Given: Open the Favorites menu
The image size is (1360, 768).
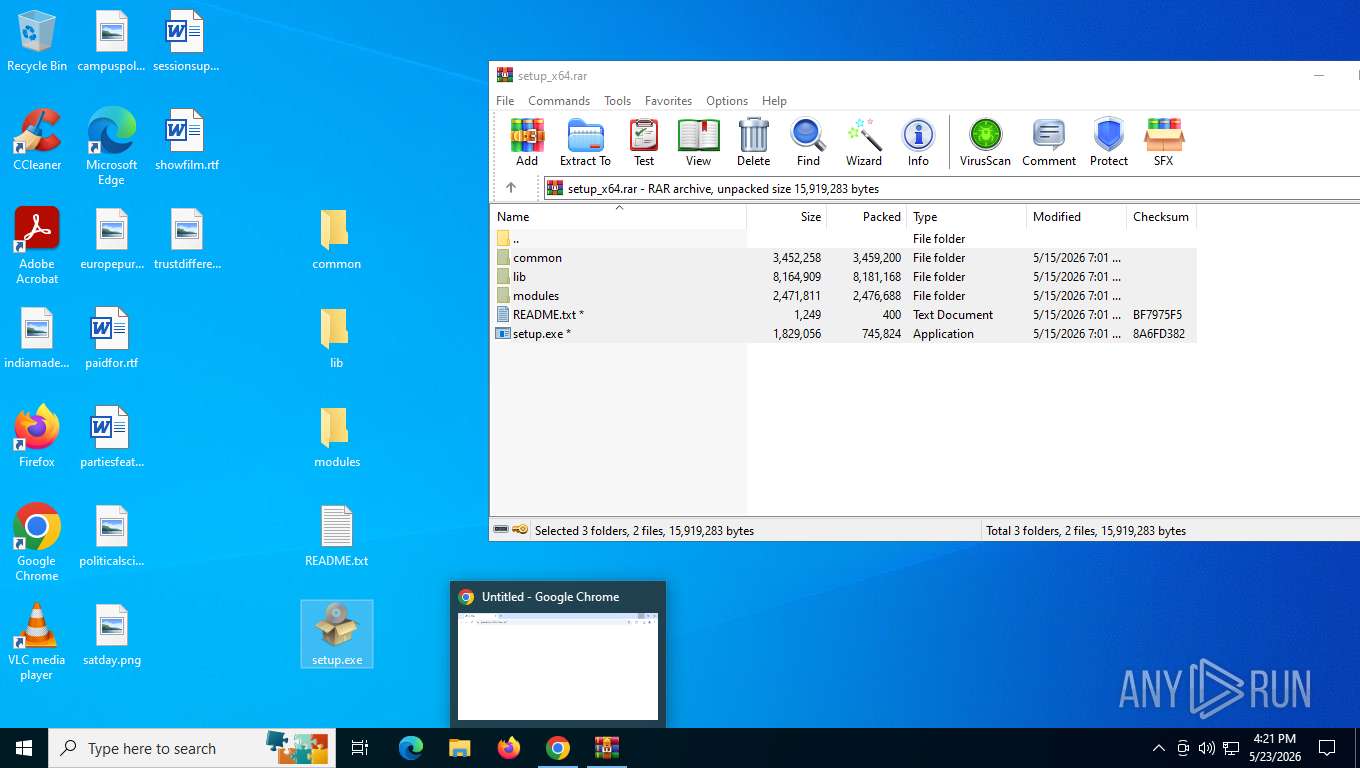Looking at the screenshot, I should point(668,101).
